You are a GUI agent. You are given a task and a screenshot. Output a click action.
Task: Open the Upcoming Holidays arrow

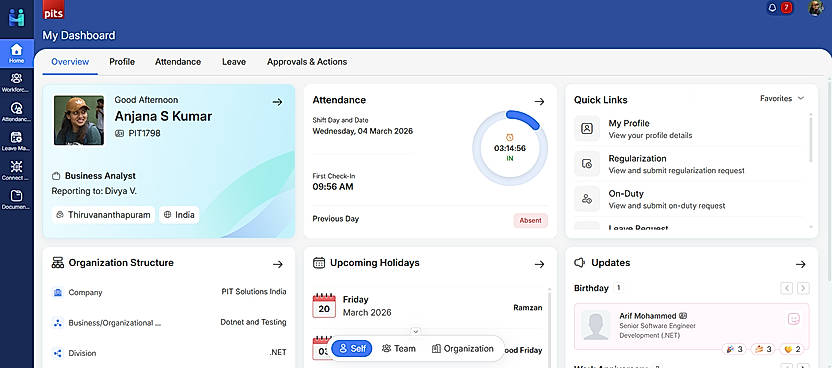click(539, 264)
